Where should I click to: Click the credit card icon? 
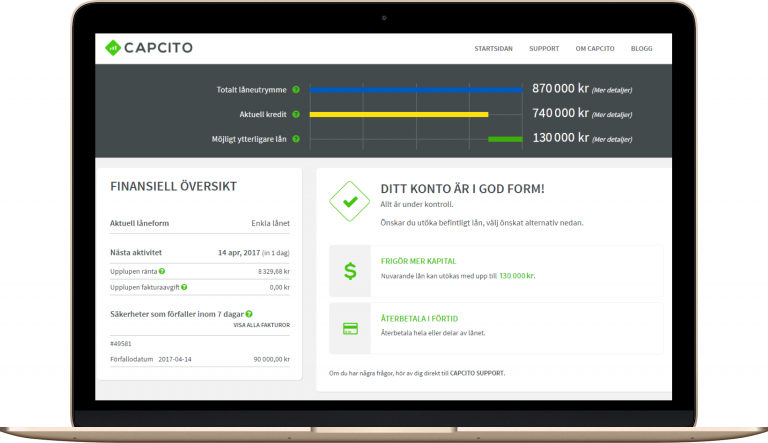click(350, 328)
